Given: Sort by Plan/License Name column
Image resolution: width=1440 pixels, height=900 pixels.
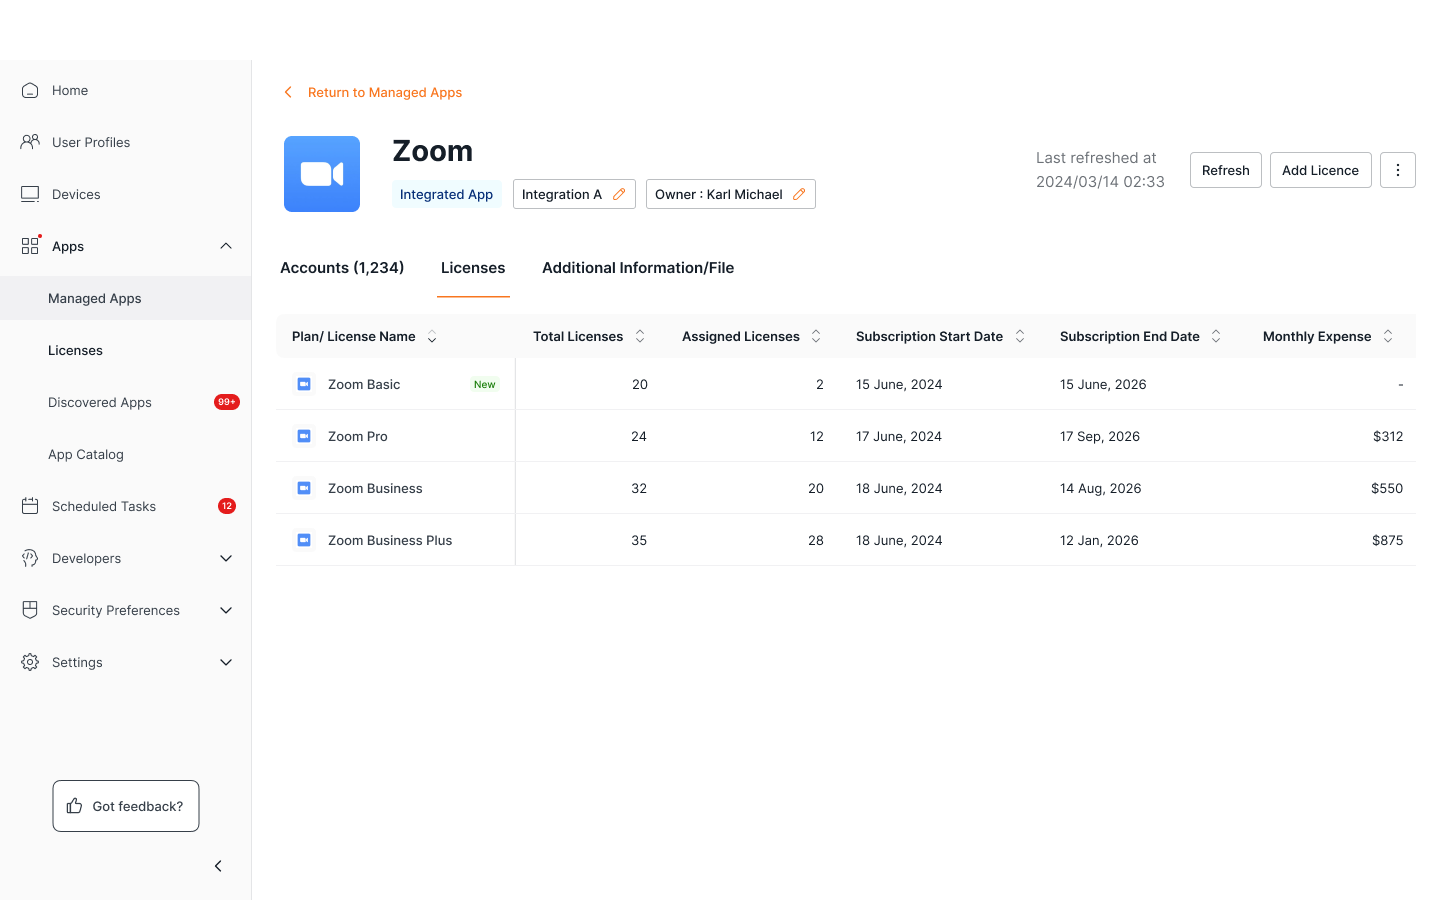Looking at the screenshot, I should tap(432, 337).
